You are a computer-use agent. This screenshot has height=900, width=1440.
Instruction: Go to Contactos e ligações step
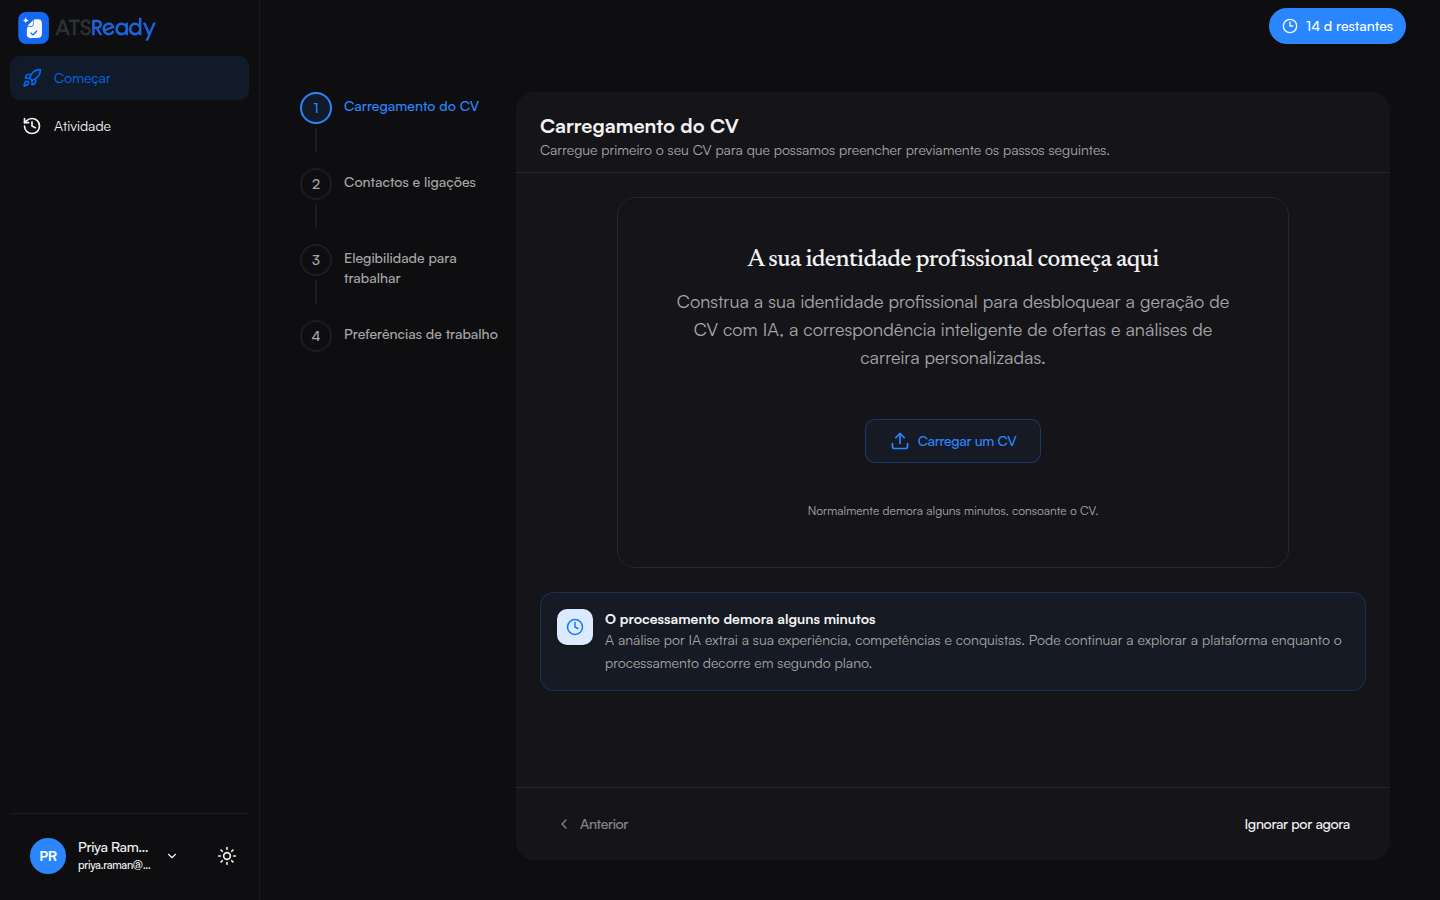(x=410, y=182)
